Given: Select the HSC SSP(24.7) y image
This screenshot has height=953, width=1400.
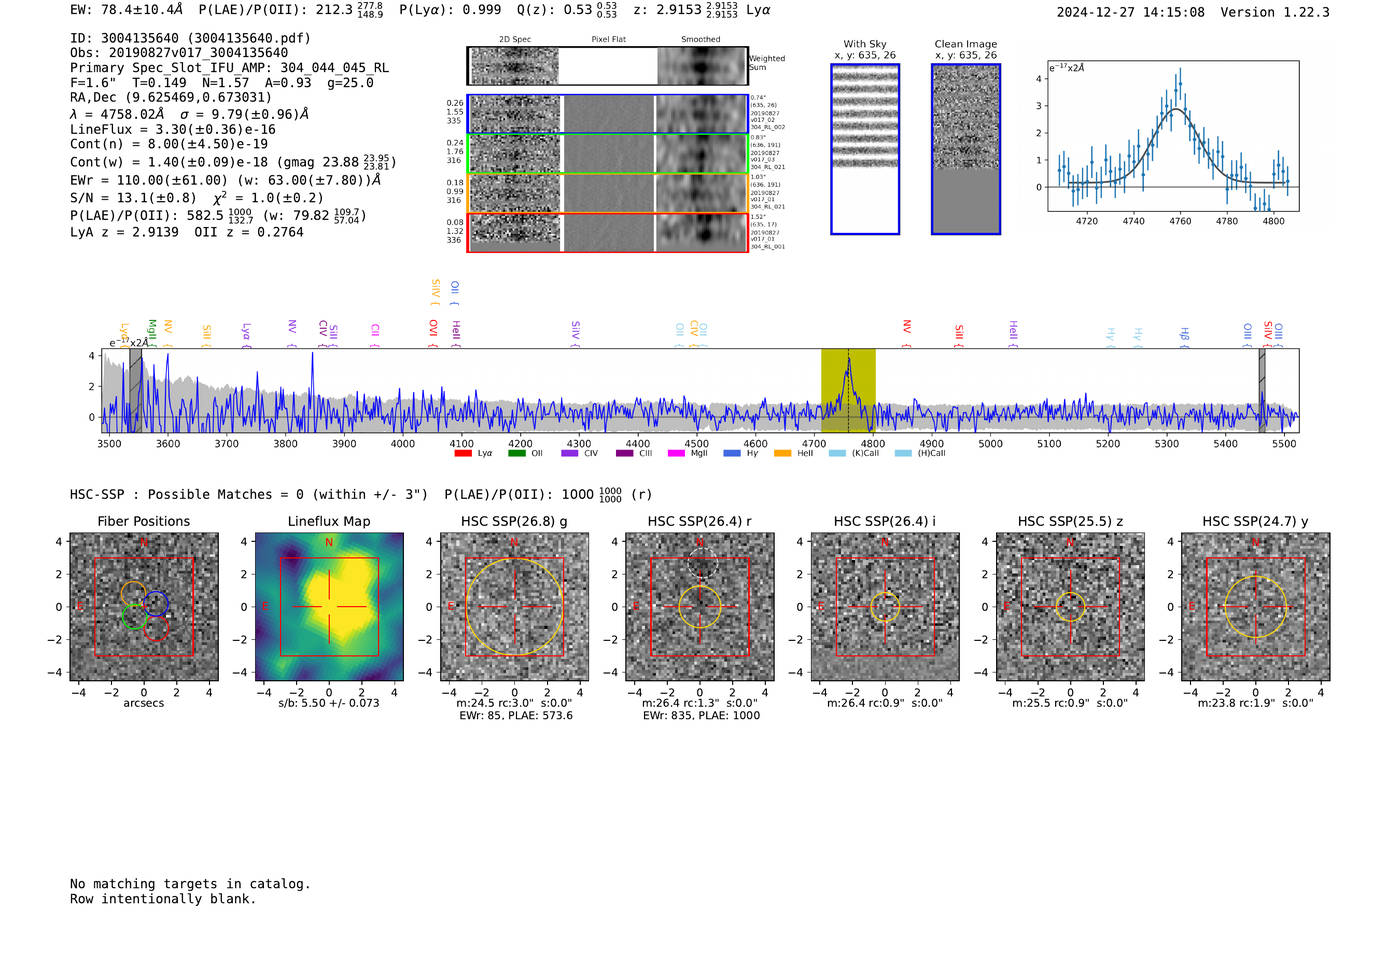Looking at the screenshot, I should [1256, 607].
